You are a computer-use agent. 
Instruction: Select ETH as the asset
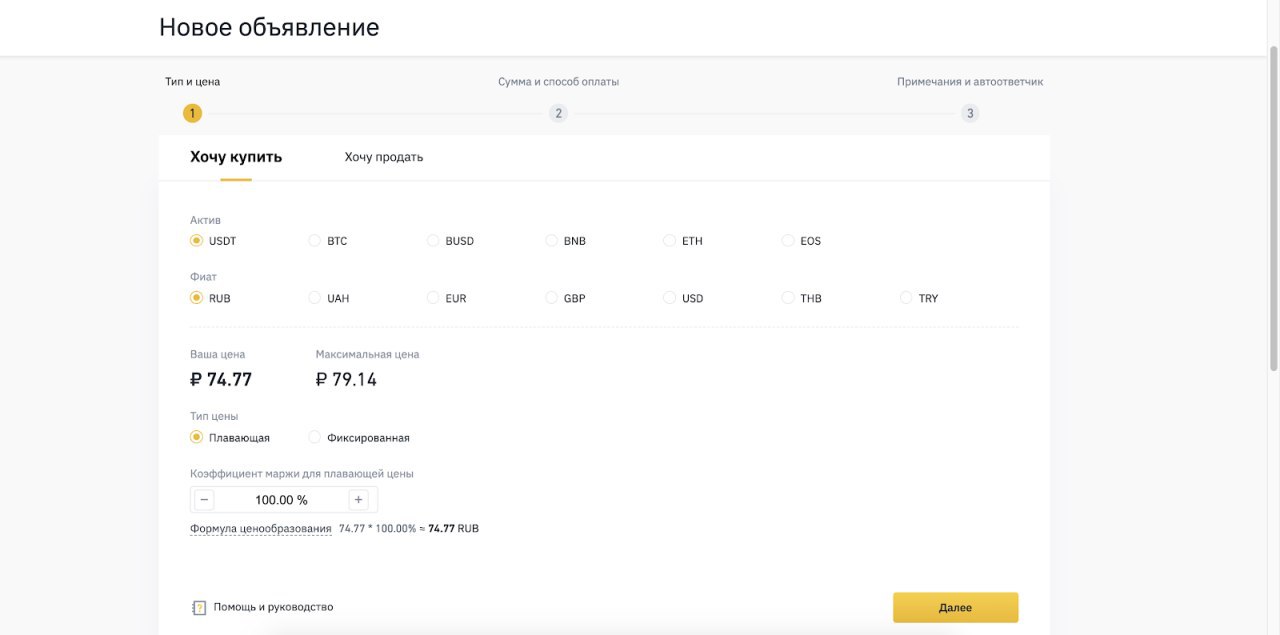point(668,240)
